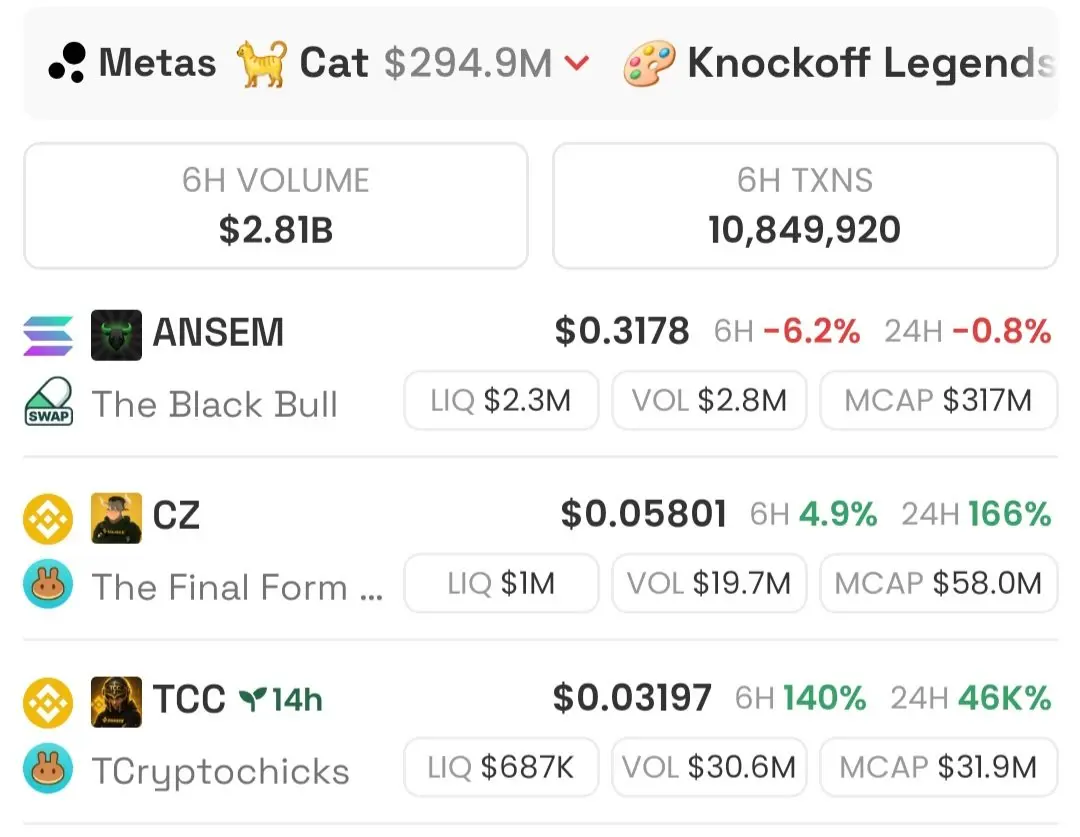Screen dimensions: 1080x837
Task: Click the CZ token avatar image
Action: [x=116, y=518]
